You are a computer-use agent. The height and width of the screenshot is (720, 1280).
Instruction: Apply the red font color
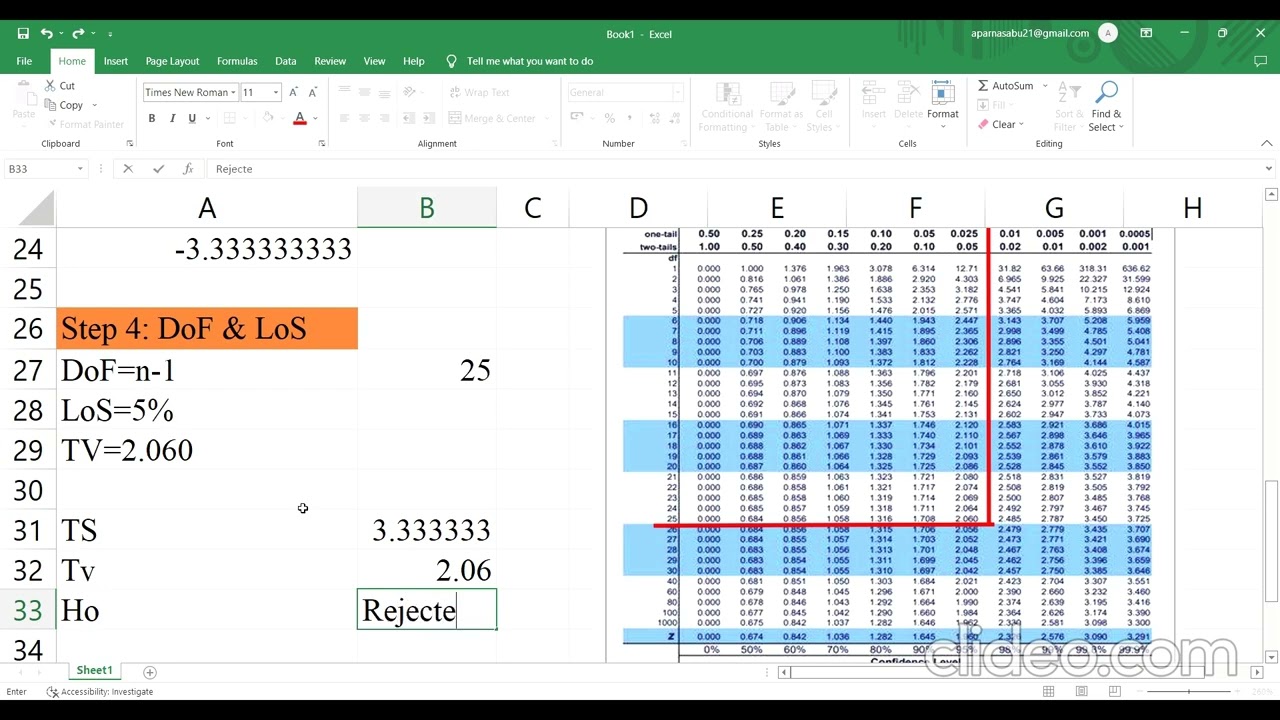point(299,118)
